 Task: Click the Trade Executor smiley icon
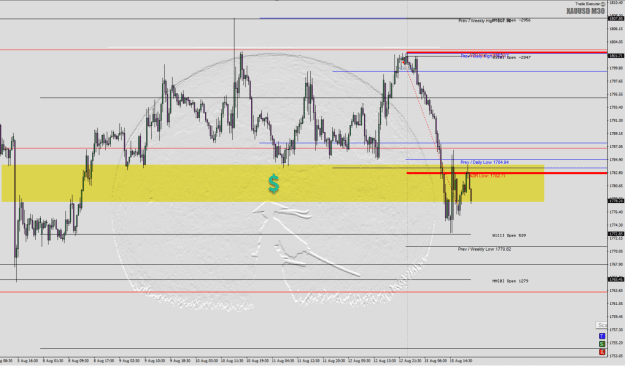click(x=603, y=4)
